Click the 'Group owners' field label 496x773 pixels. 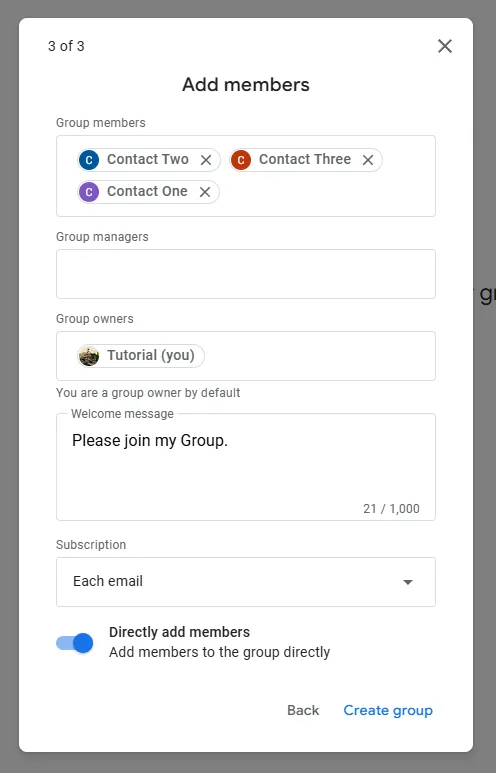pos(95,319)
